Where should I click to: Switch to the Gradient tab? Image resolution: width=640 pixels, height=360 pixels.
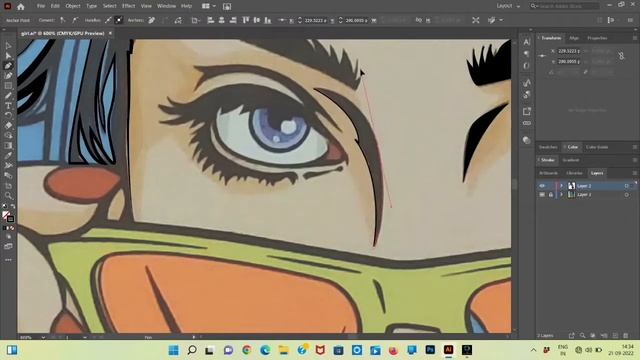click(x=571, y=160)
